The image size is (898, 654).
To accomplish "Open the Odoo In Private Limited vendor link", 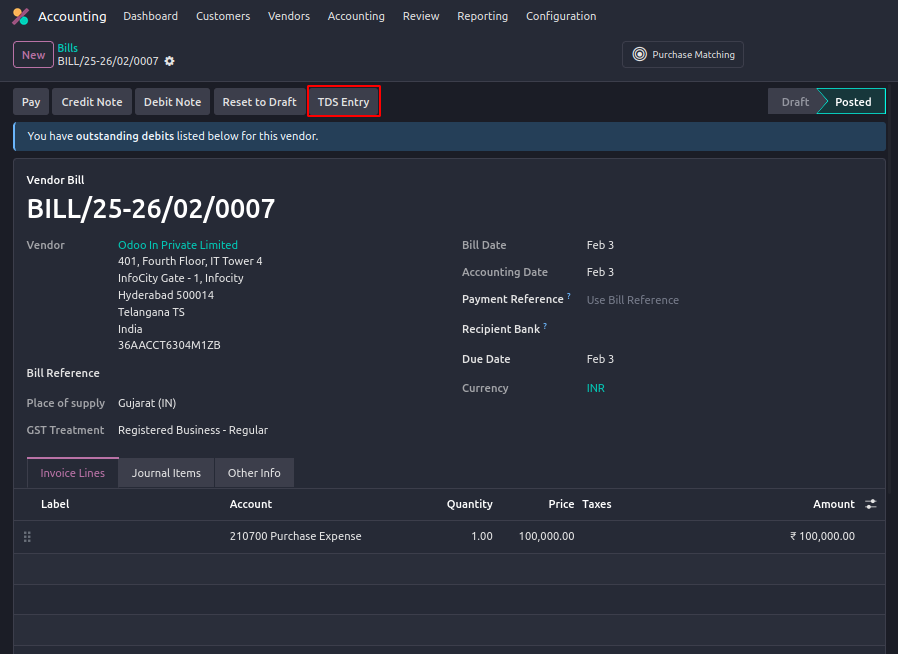I will 178,245.
